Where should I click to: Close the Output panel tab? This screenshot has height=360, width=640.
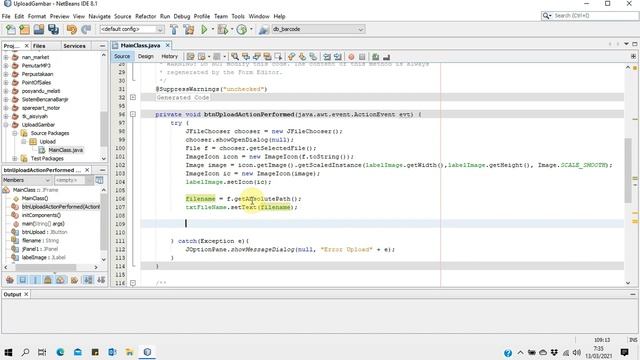[x=26, y=294]
